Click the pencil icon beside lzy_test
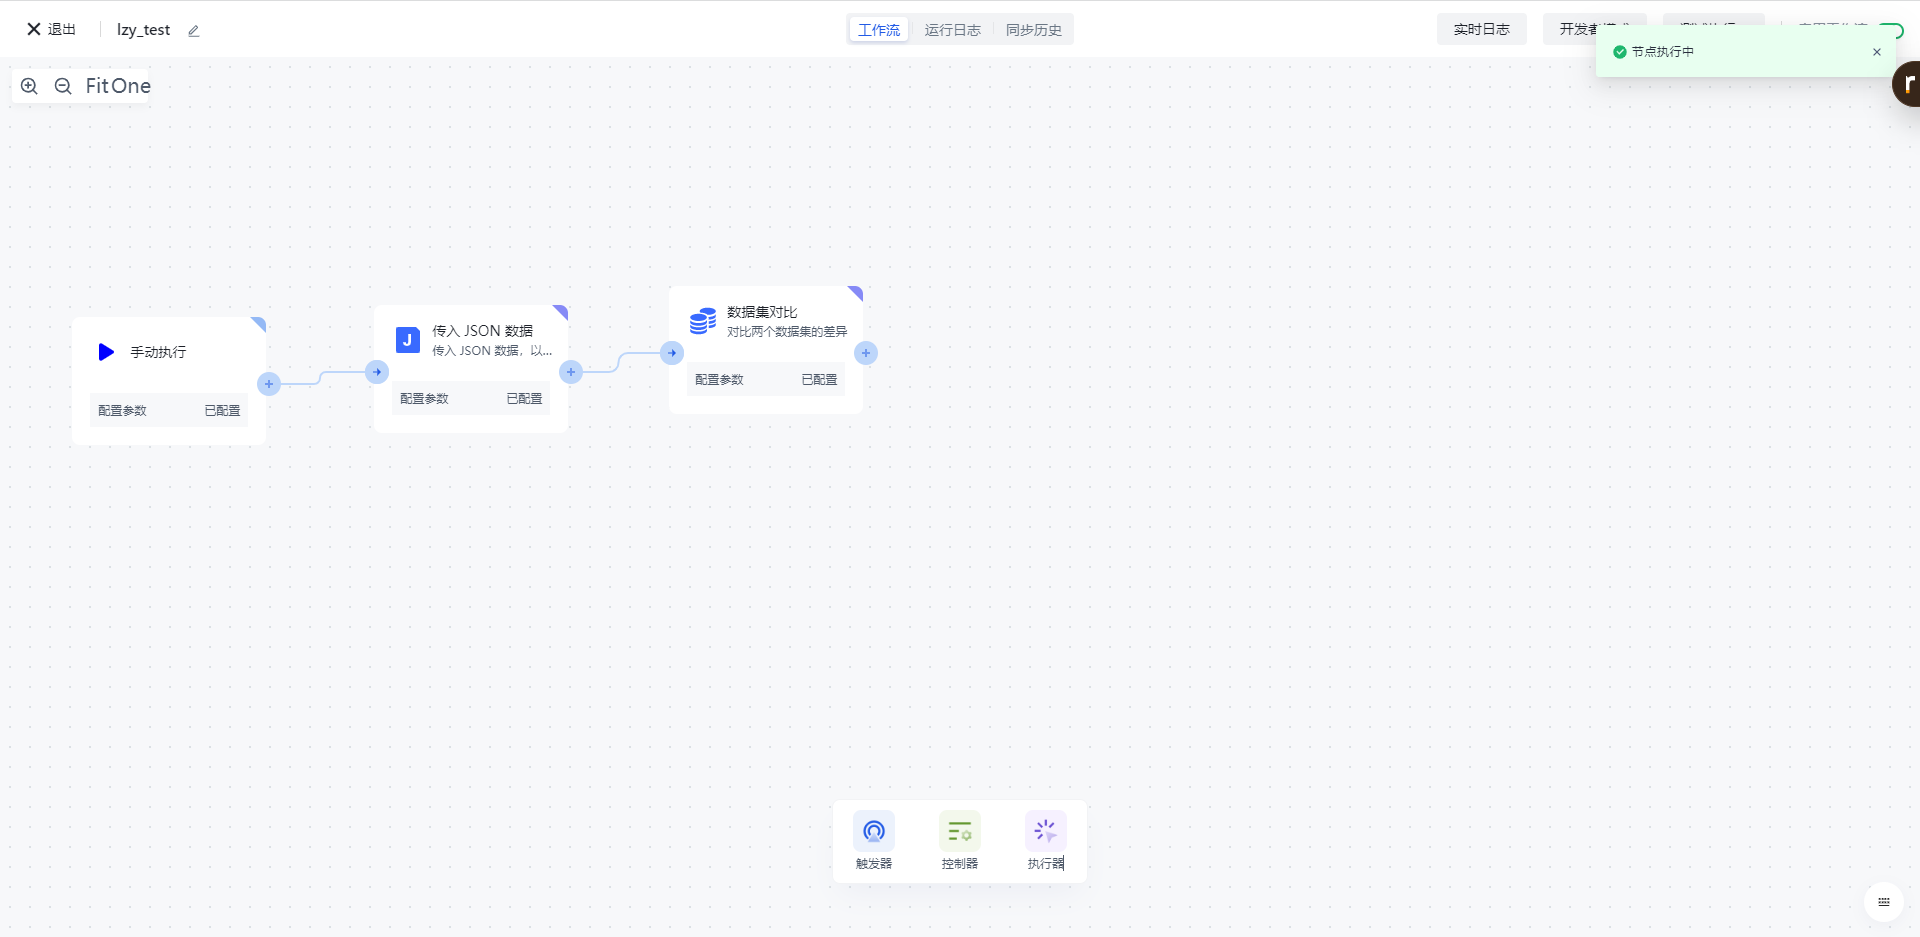Image resolution: width=1920 pixels, height=937 pixels. coord(194,31)
